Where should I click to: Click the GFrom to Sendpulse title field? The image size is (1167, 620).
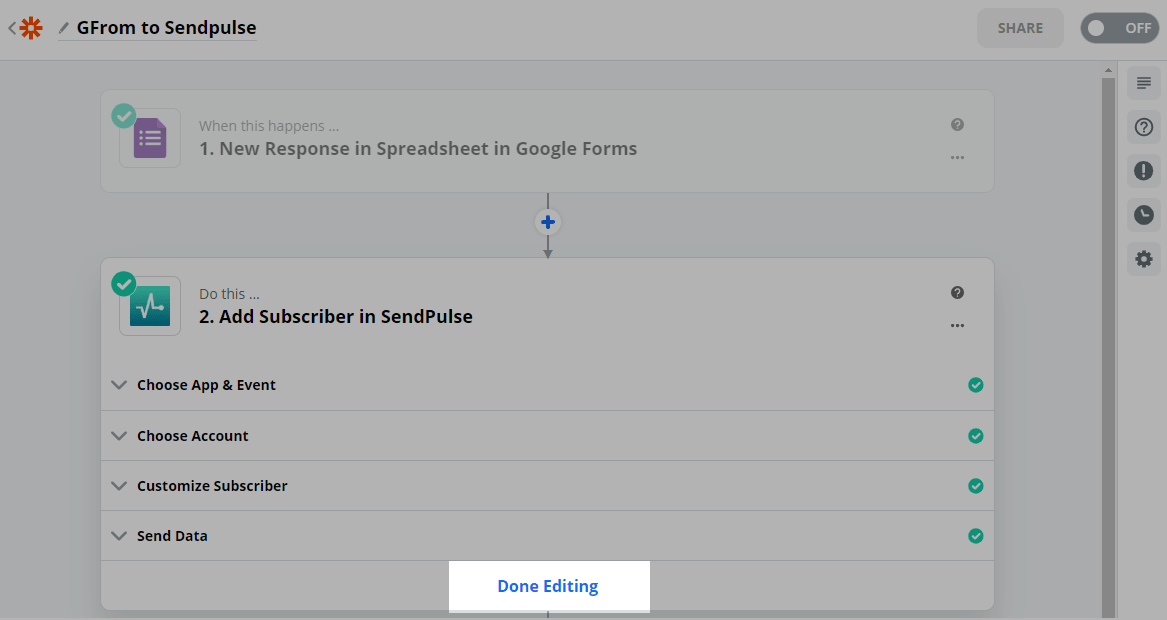click(166, 28)
